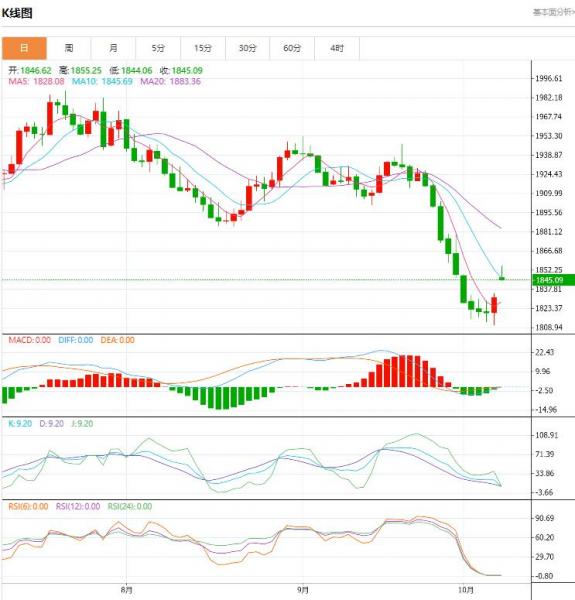Screen dimensions: 575x600
Task: Open the 基本面分析 link
Action: 554,13
